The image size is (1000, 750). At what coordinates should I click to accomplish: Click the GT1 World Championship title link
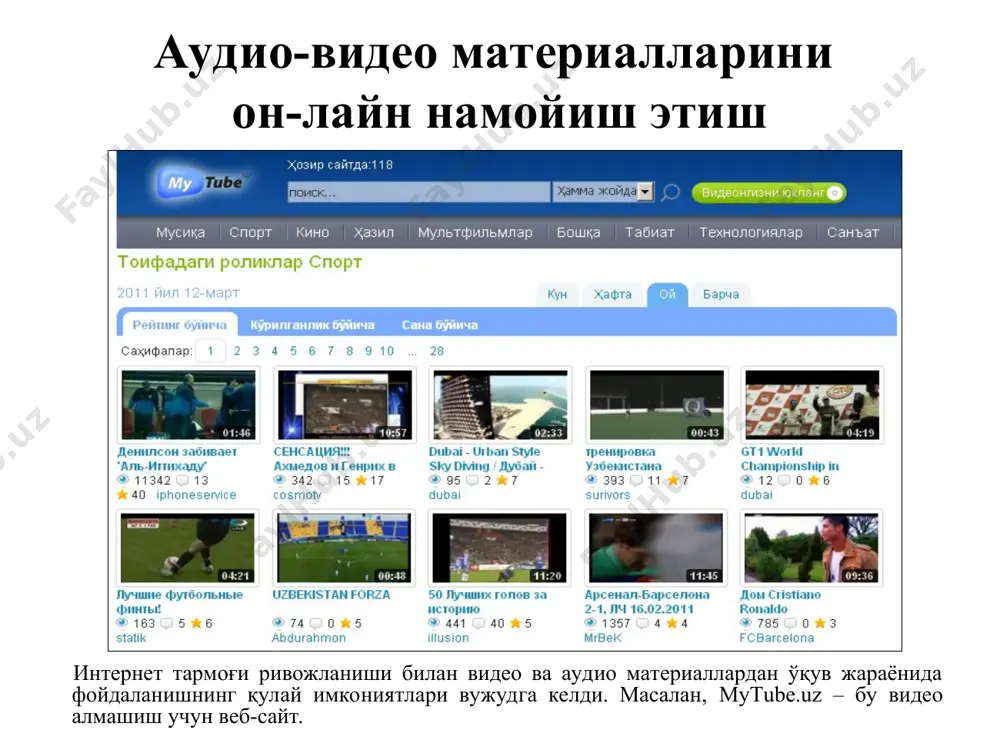[x=790, y=459]
